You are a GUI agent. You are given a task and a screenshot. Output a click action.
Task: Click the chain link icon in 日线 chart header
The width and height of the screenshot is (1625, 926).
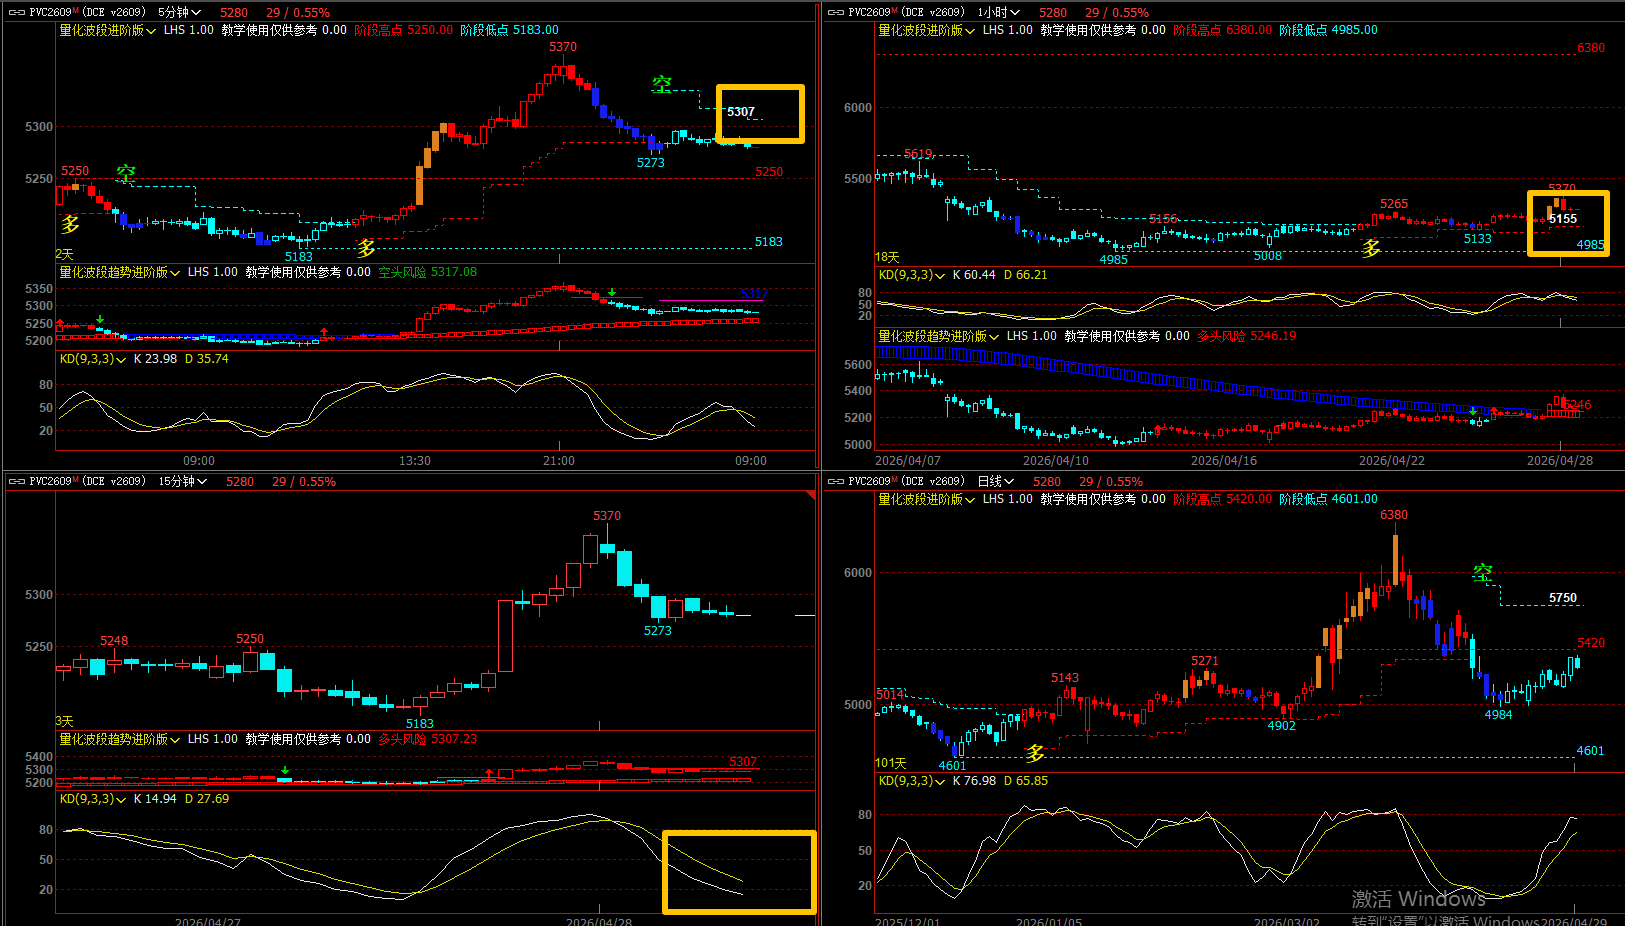click(x=836, y=482)
